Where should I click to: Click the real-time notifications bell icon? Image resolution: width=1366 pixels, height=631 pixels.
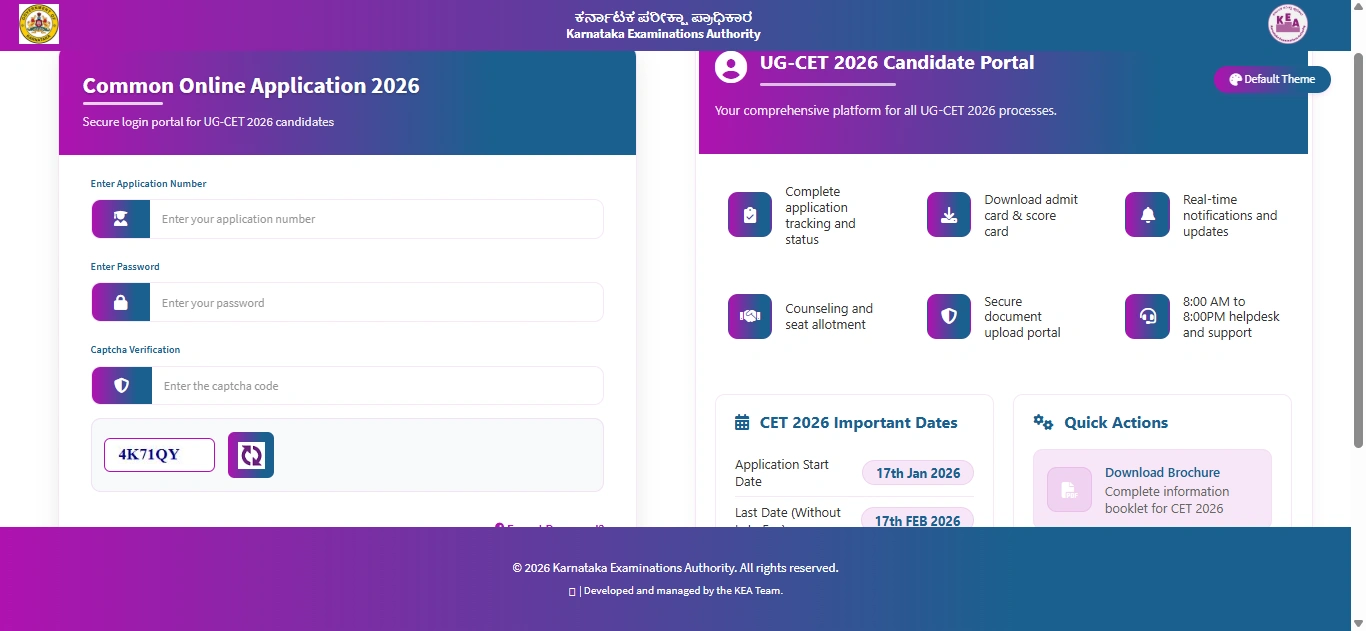pyautogui.click(x=1146, y=214)
